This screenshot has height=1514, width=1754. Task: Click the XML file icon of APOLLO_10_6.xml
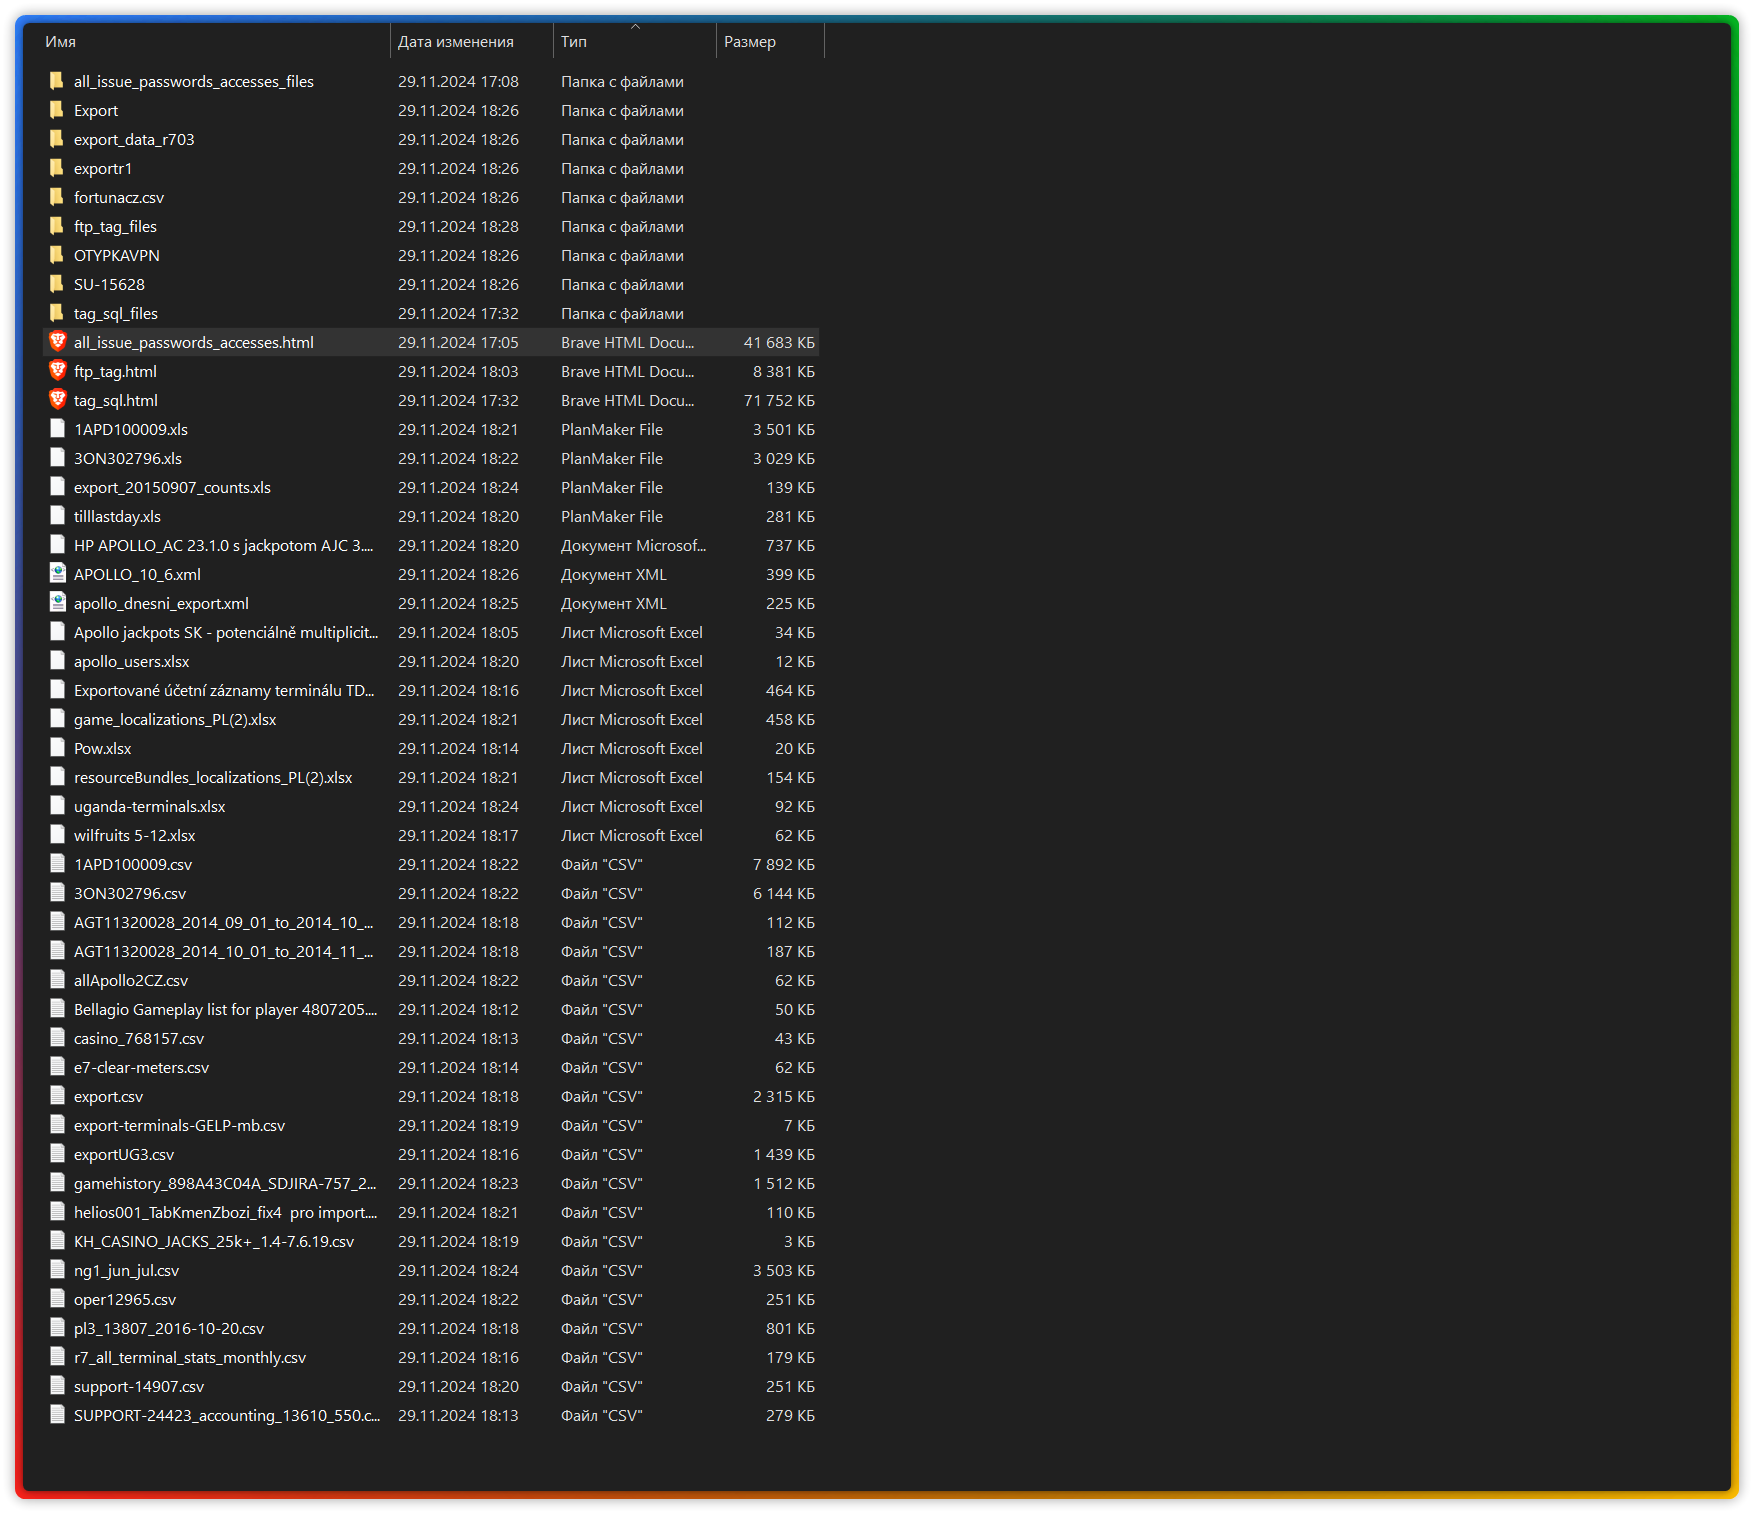pyautogui.click(x=58, y=574)
